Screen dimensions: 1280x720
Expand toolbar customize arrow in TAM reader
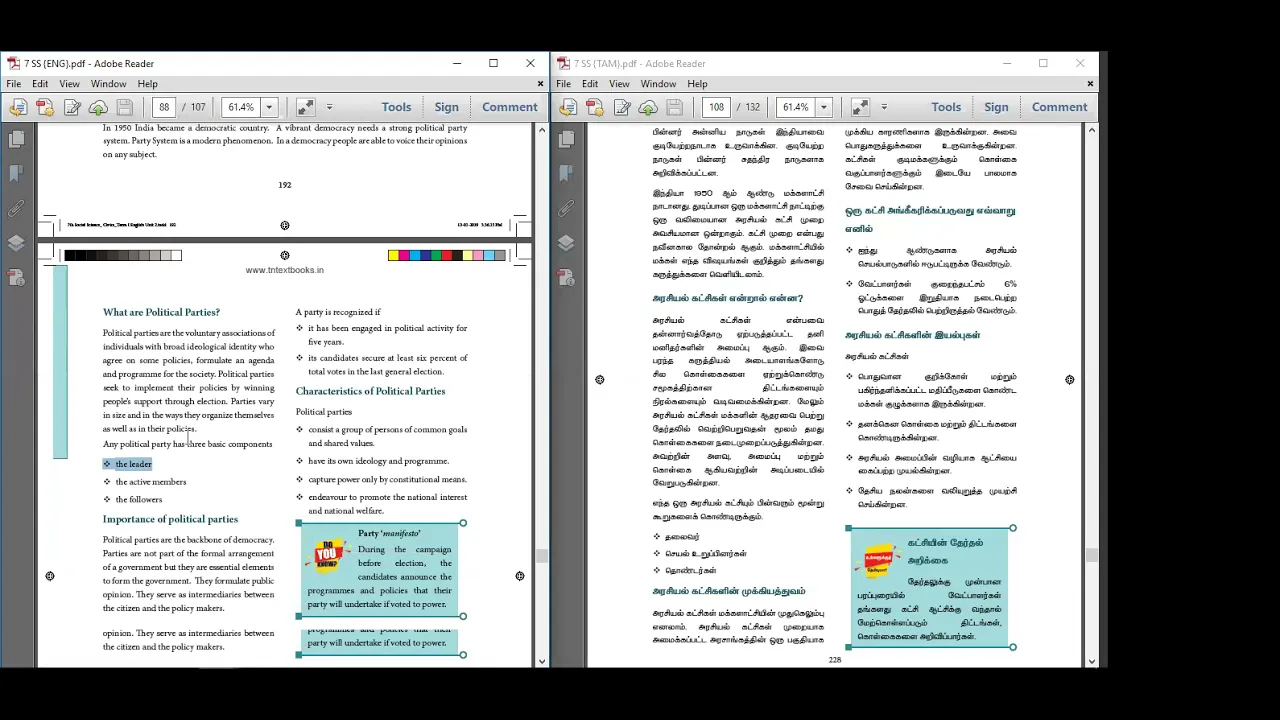[883, 107]
